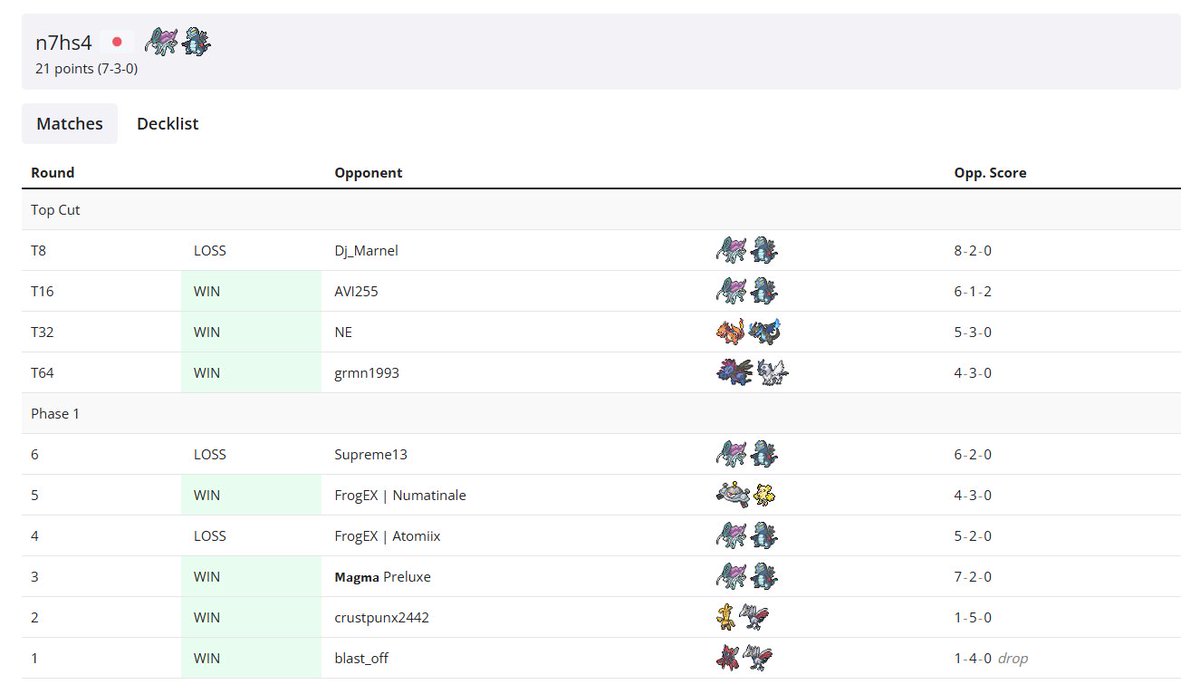Click the red deck icon in blast_off row
The width and height of the screenshot is (1200, 694).
[728, 658]
